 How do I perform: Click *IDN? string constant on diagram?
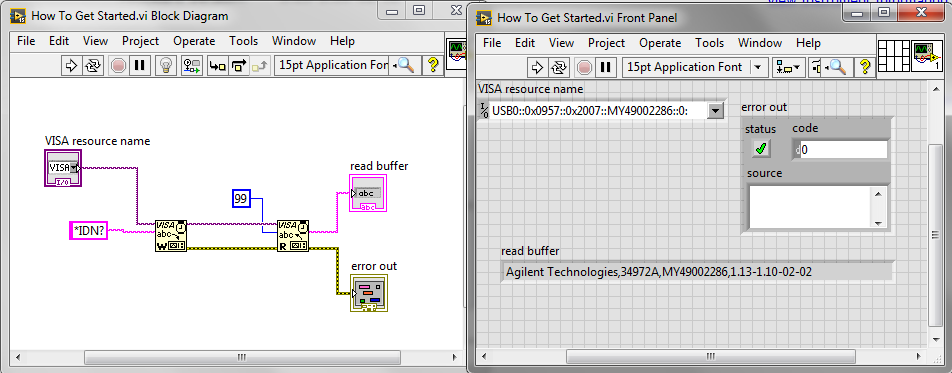(x=89, y=231)
